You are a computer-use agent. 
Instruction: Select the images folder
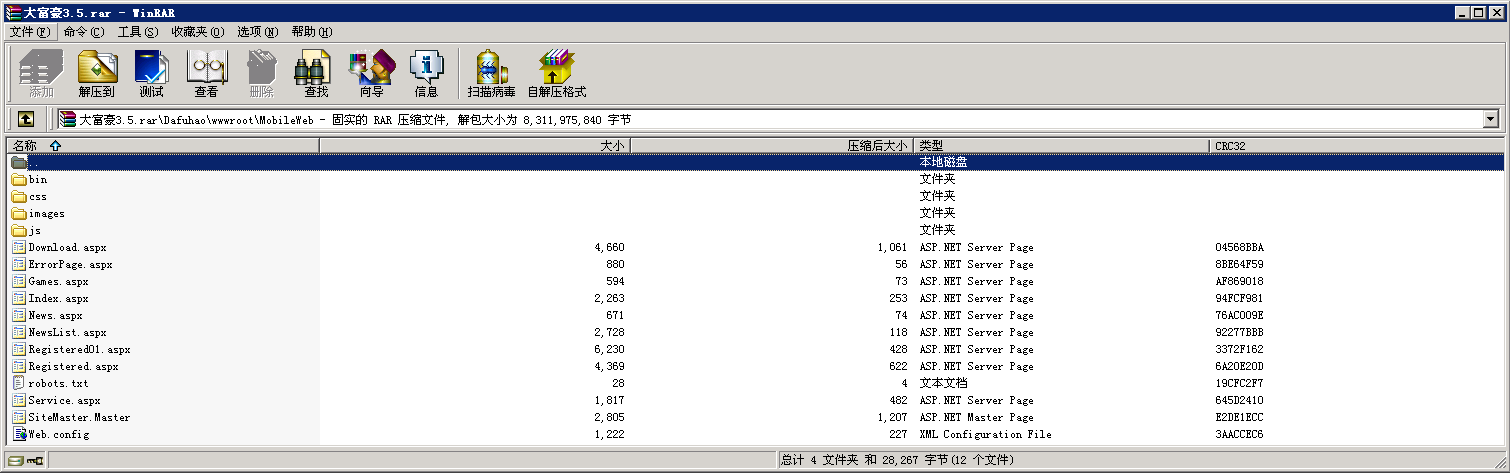click(x=46, y=214)
